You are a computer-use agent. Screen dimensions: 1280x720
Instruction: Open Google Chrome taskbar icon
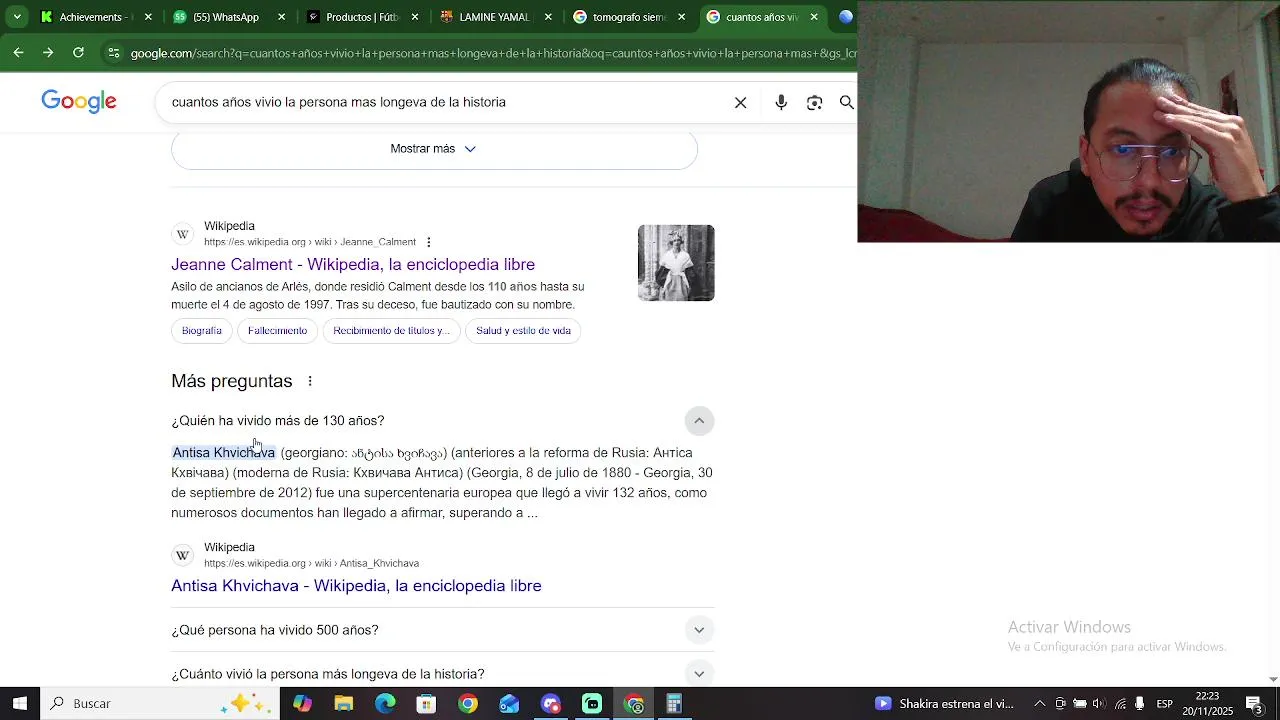tap(467, 704)
